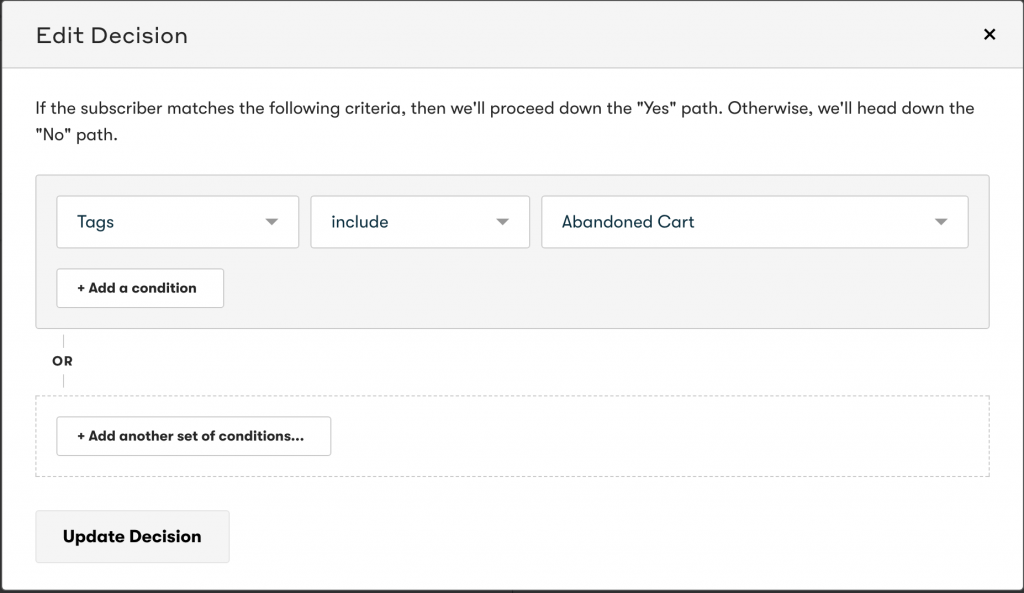The image size is (1024, 593).
Task: Click the gray condition group panel background
Action: 588,291
